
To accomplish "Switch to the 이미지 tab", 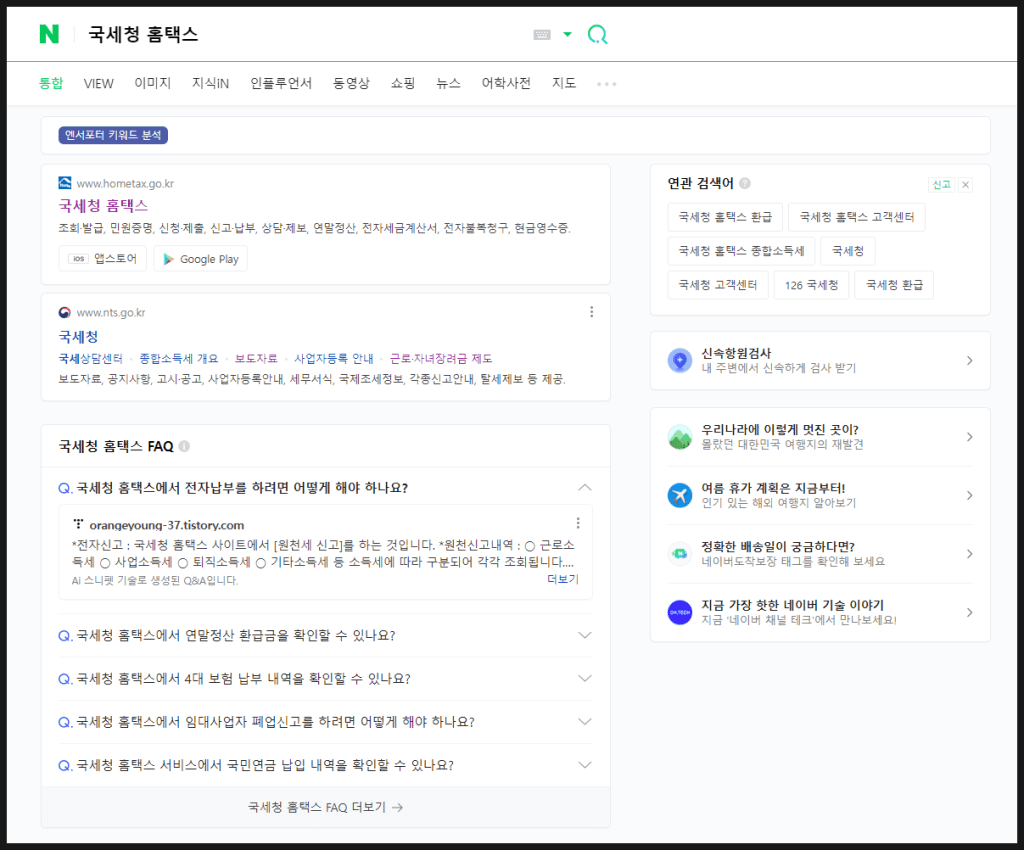I will tap(153, 84).
